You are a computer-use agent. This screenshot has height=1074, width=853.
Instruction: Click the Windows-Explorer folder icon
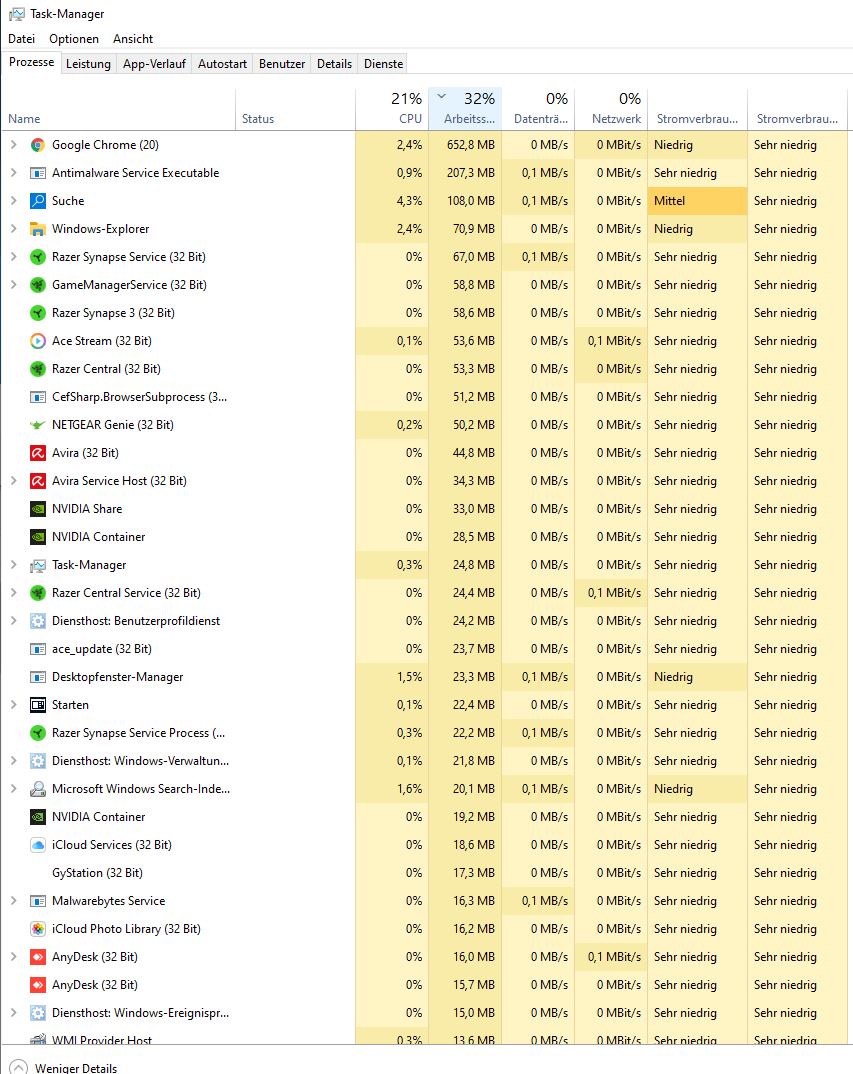38,229
